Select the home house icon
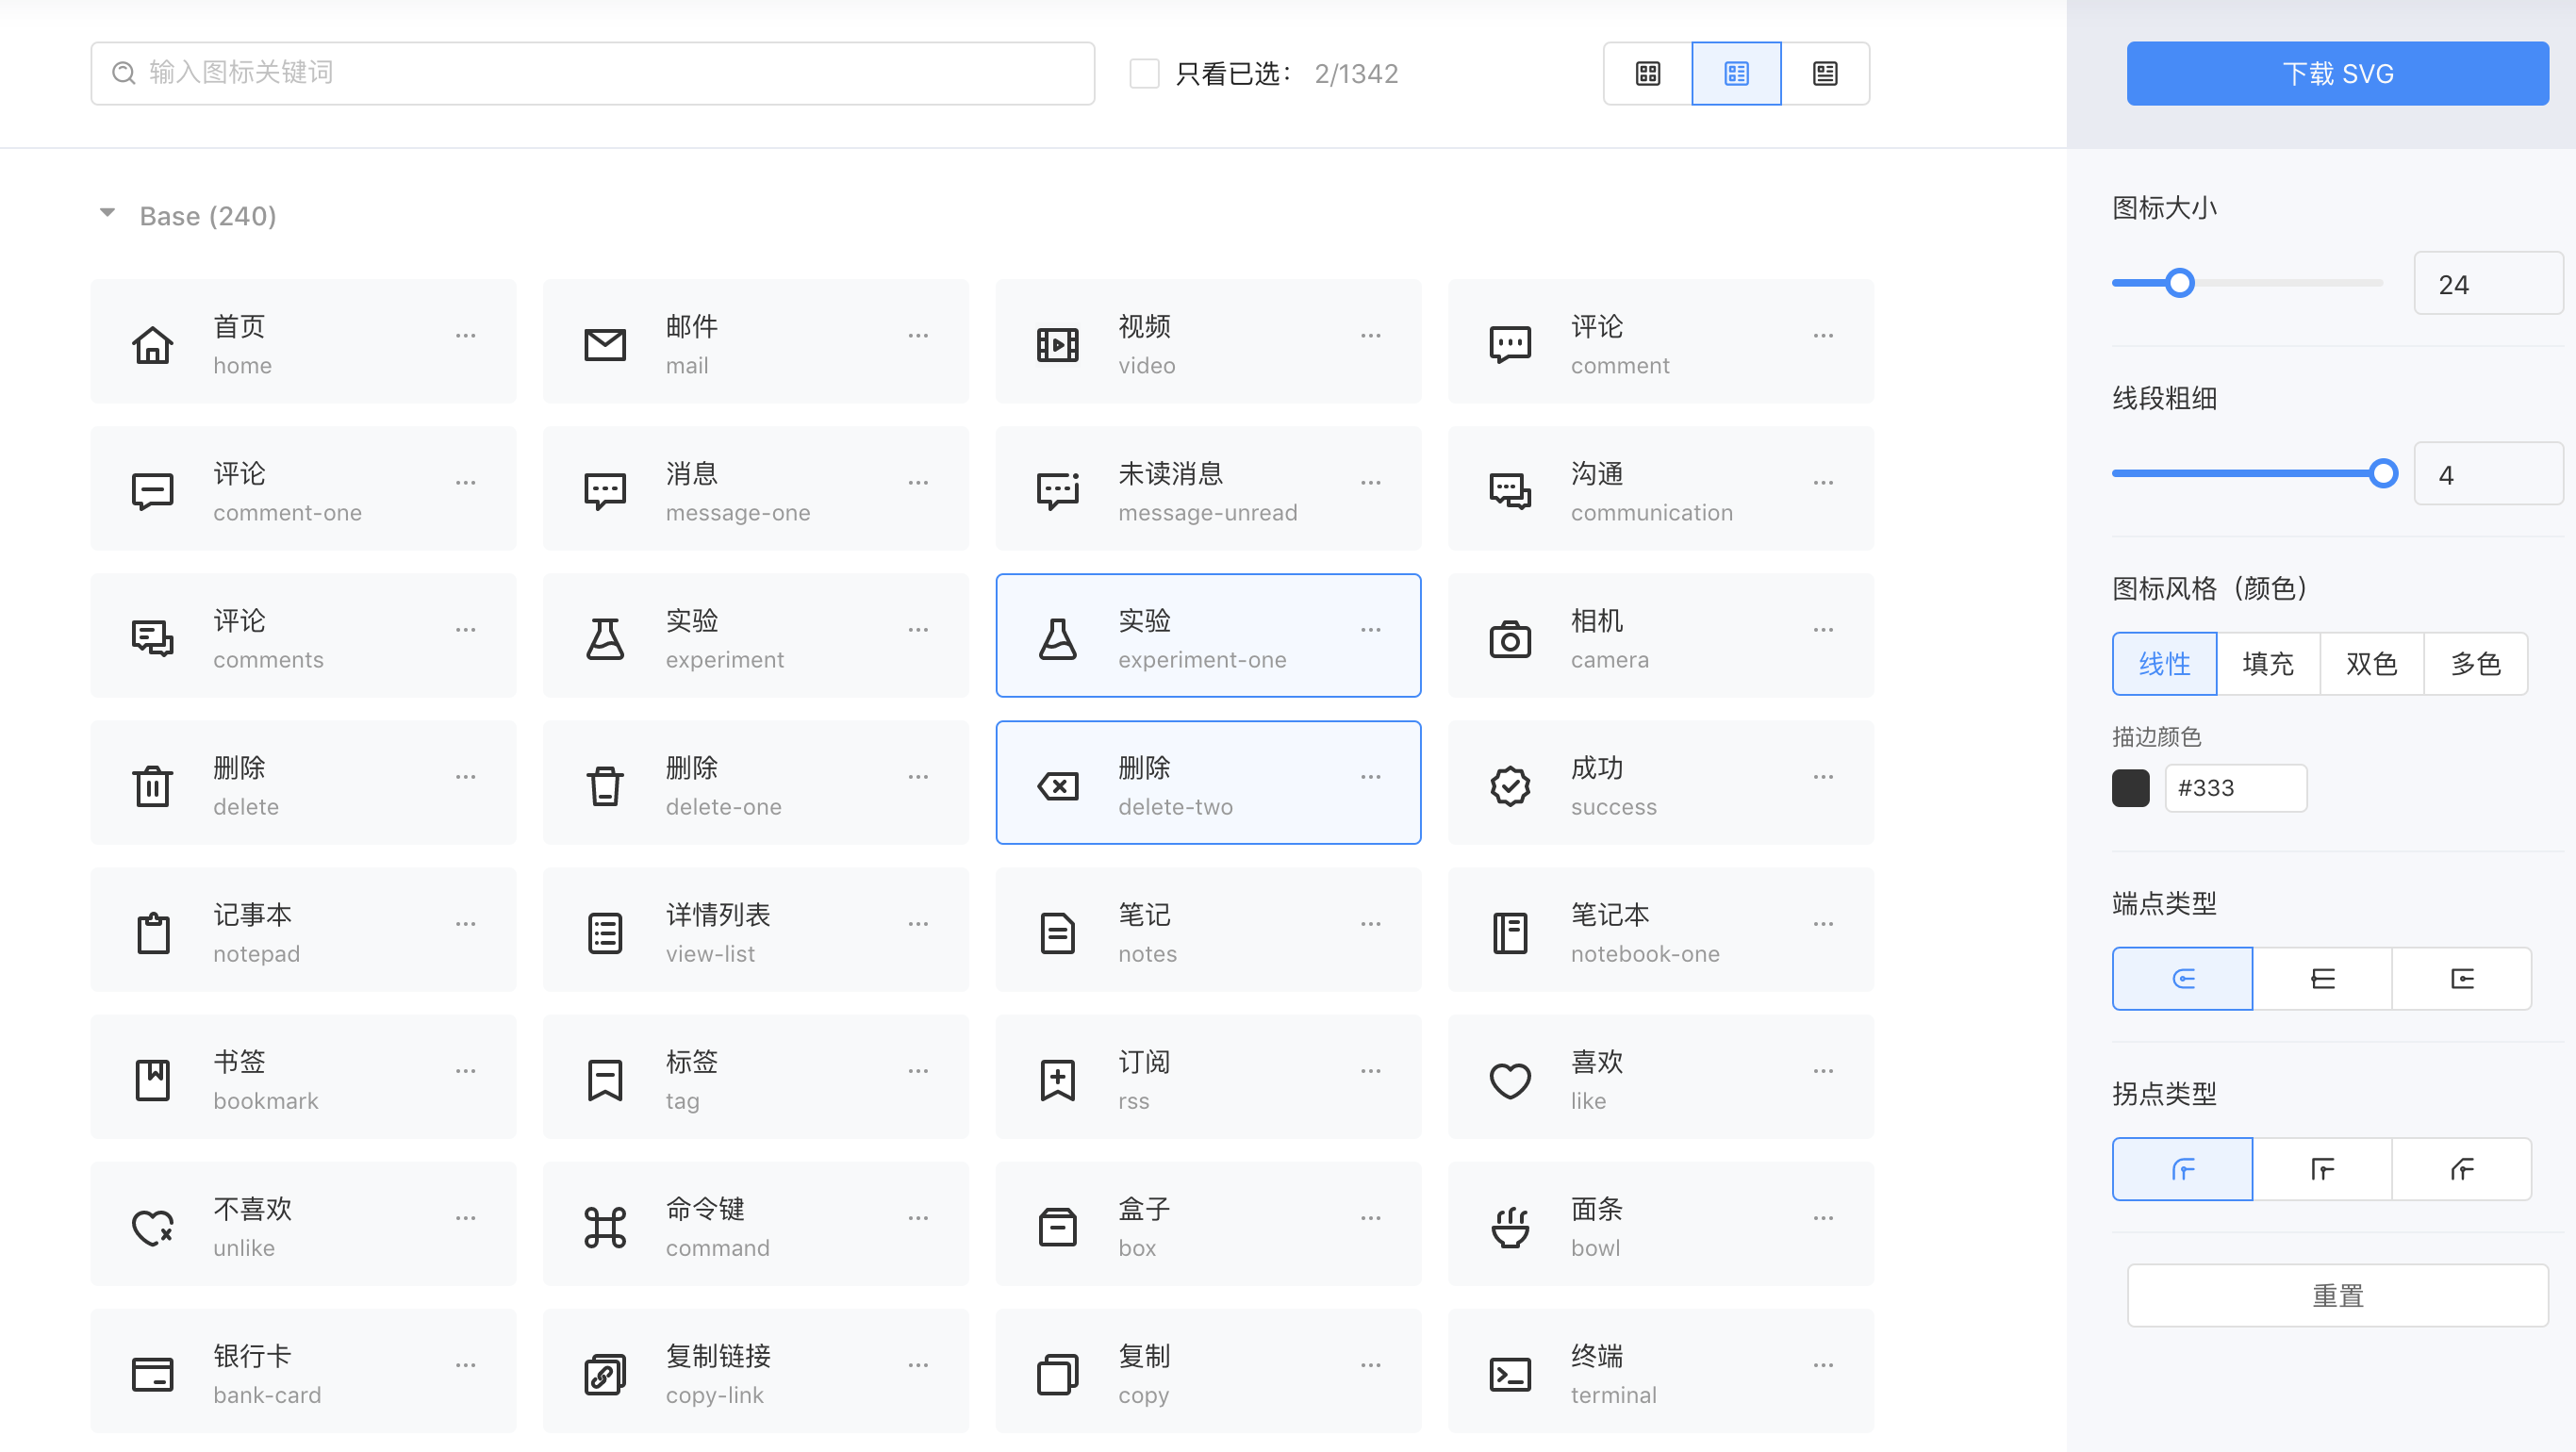The width and height of the screenshot is (2576, 1452). pyautogui.click(x=152, y=345)
